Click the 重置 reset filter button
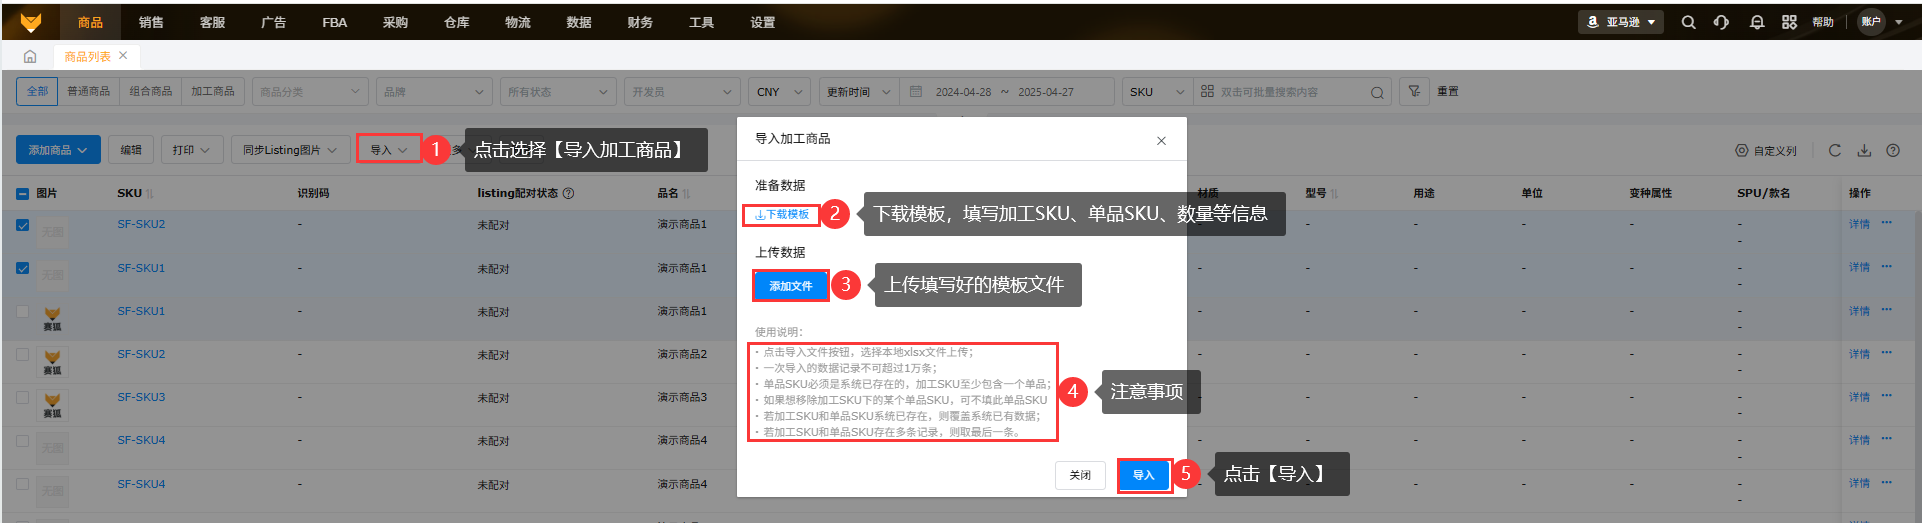The image size is (1922, 523). click(1448, 91)
